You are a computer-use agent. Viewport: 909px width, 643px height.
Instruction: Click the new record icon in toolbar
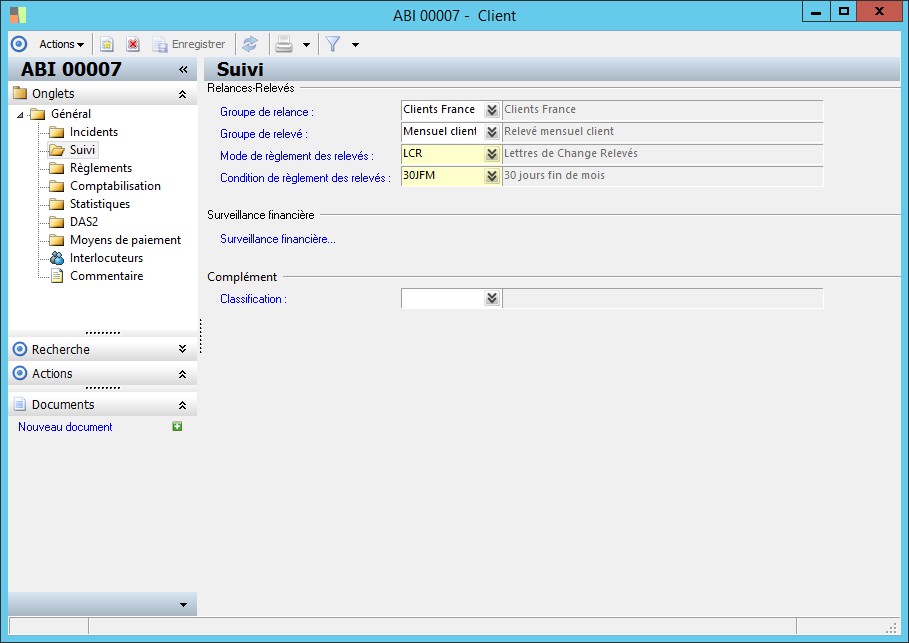pos(107,44)
